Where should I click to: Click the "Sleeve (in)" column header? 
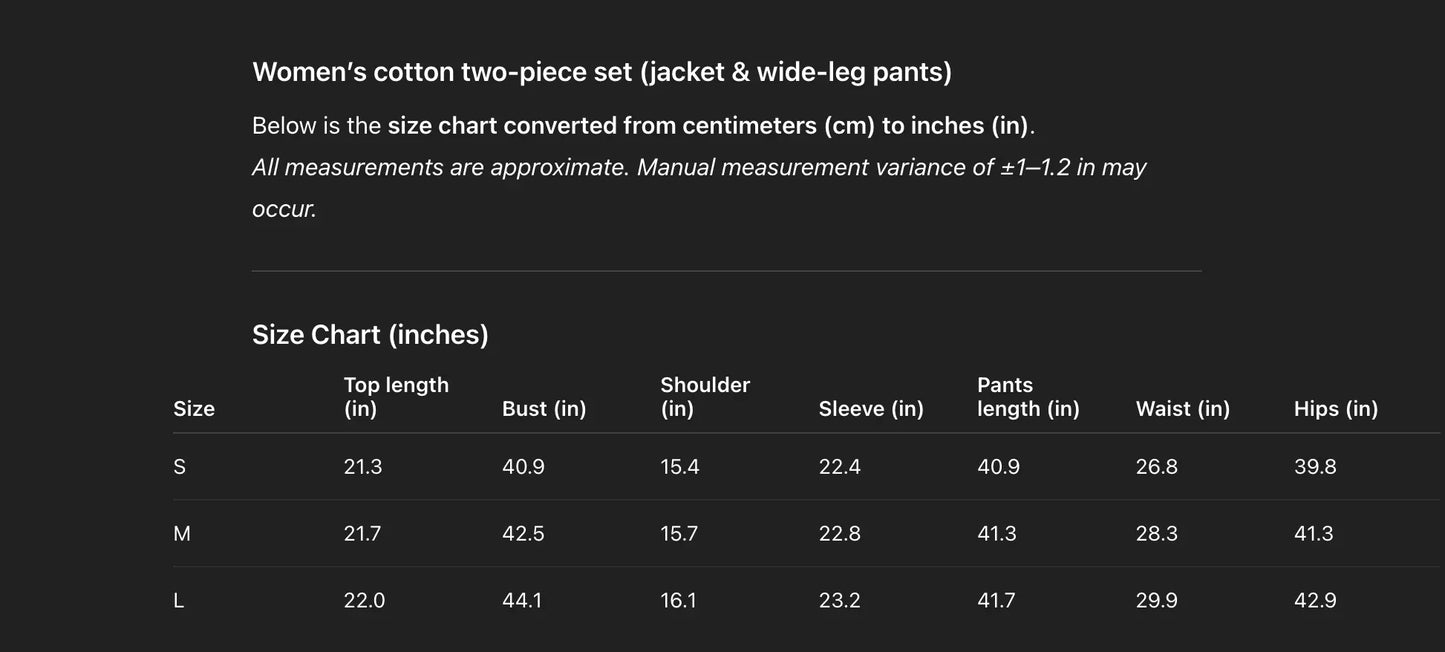pos(871,409)
